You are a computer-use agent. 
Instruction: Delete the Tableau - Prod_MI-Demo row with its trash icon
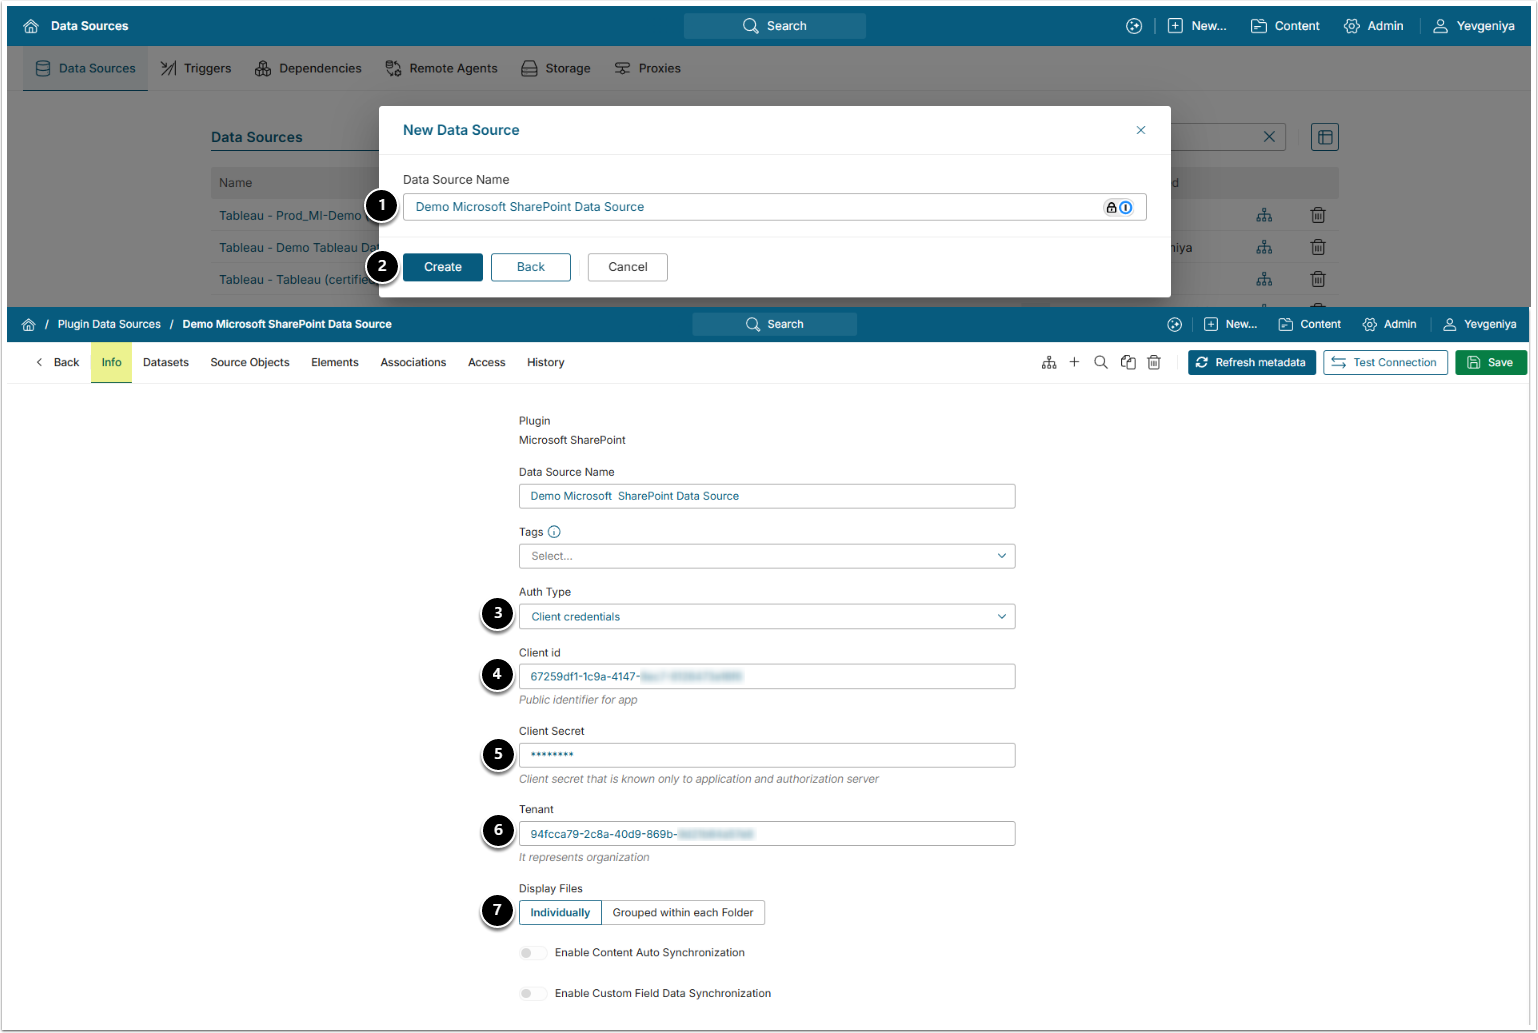(x=1318, y=215)
